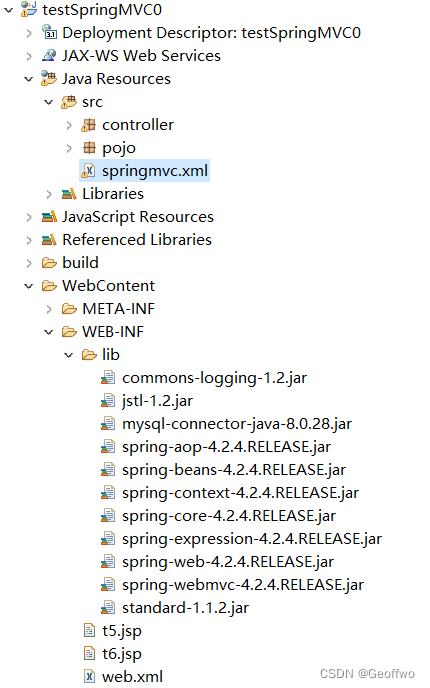The height and width of the screenshot is (688, 430).
Task: Select spring-core-4.2.4.RELEASE.jar
Action: pos(229,516)
